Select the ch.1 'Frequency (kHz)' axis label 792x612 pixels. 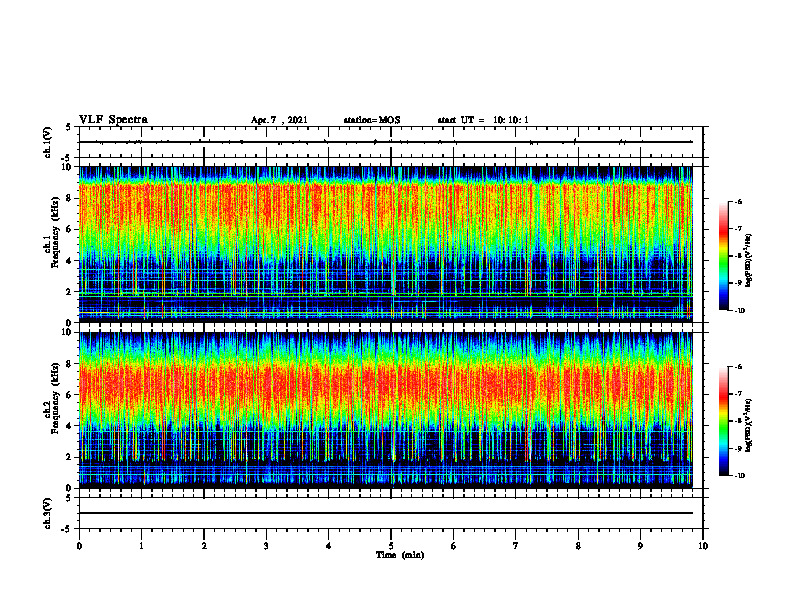(x=55, y=232)
